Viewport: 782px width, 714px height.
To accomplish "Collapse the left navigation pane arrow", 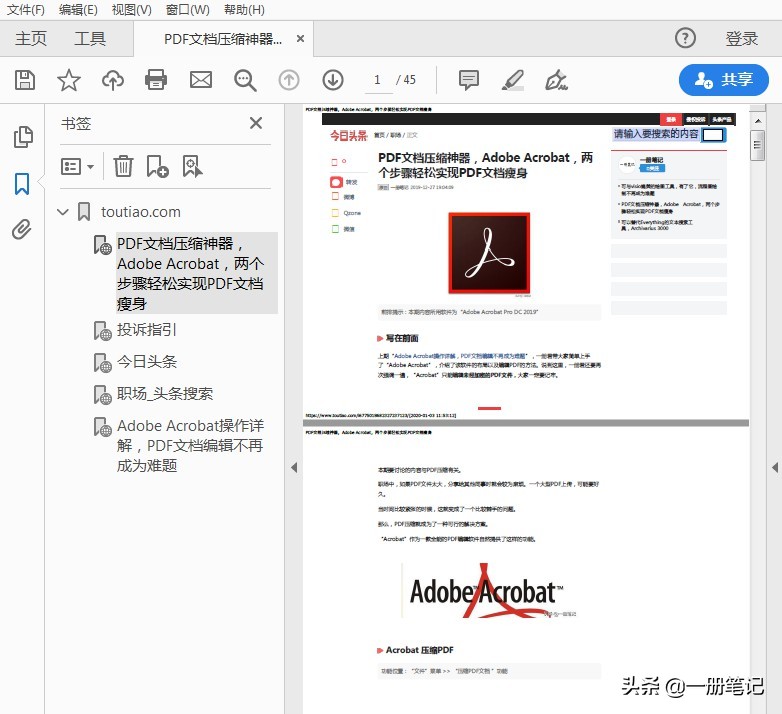I will click(294, 467).
